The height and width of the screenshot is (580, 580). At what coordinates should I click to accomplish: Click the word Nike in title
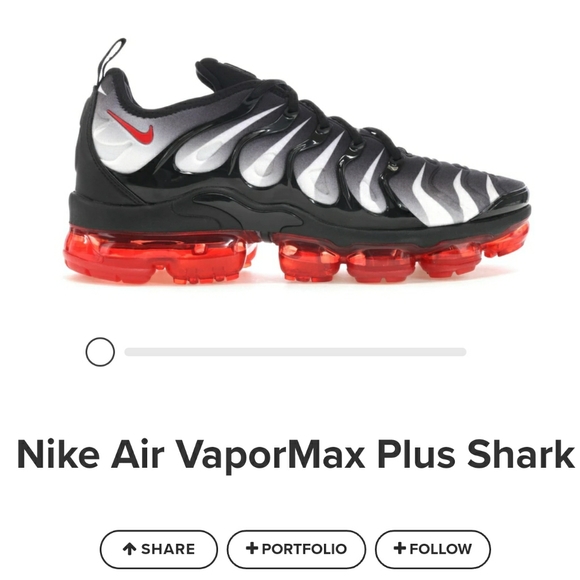[x=58, y=454]
